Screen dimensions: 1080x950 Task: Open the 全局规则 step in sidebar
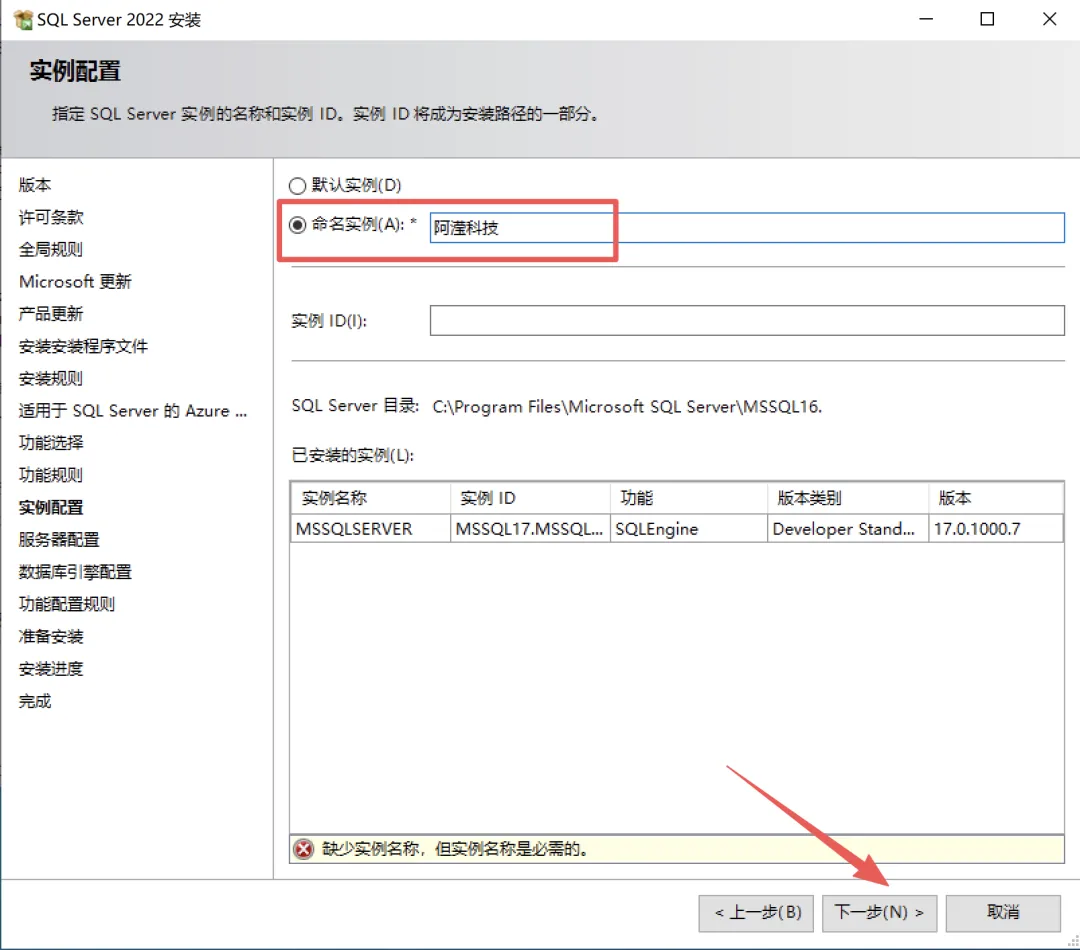[51, 249]
